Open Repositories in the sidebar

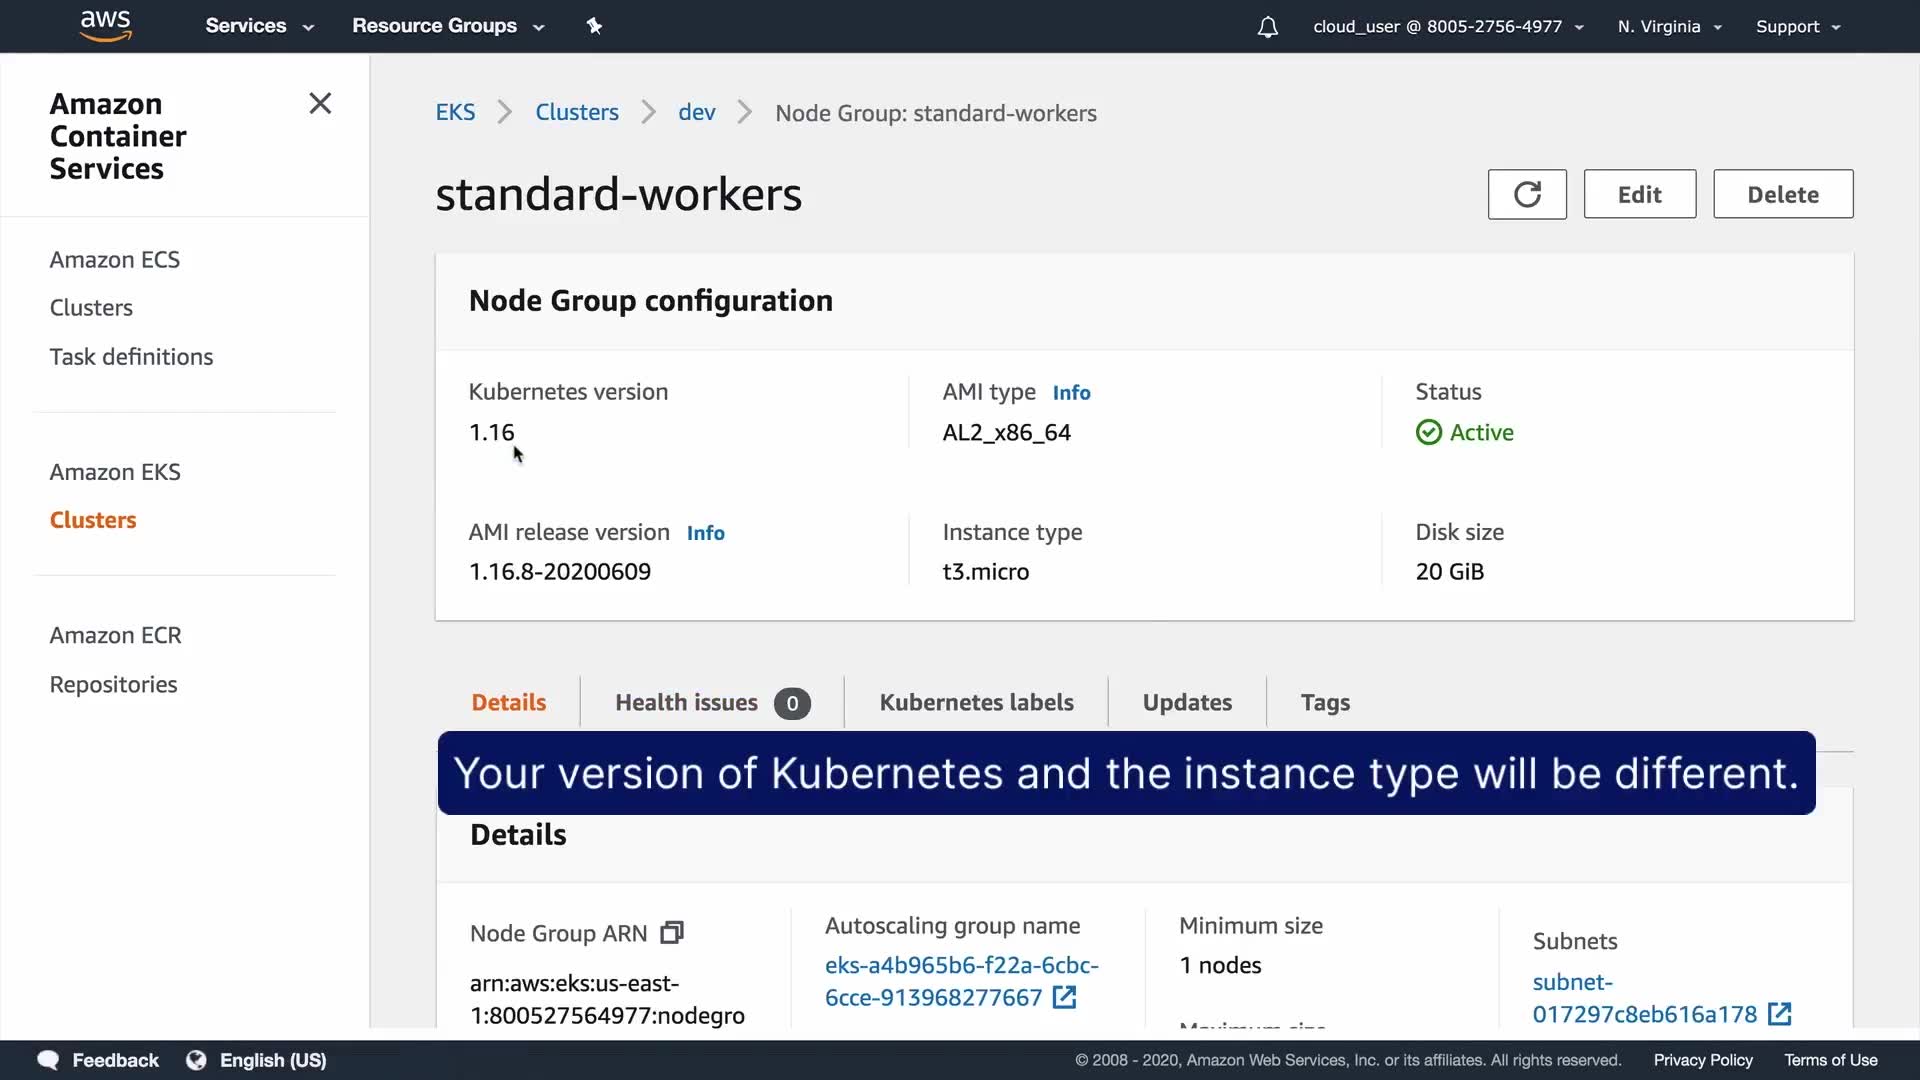tap(113, 685)
